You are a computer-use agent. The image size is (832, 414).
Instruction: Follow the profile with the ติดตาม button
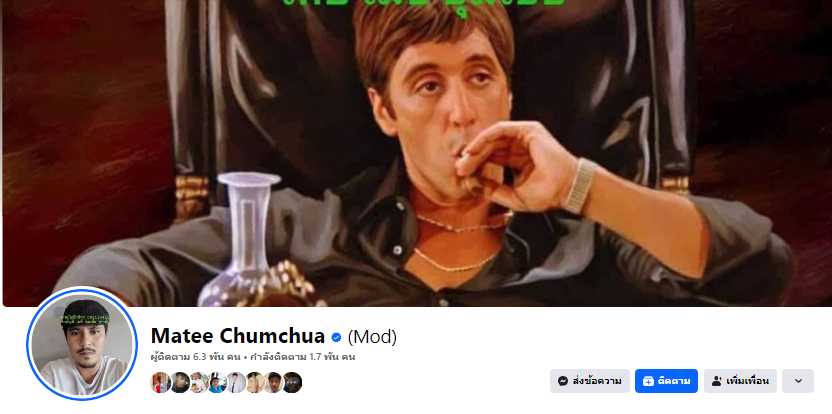[x=666, y=381]
